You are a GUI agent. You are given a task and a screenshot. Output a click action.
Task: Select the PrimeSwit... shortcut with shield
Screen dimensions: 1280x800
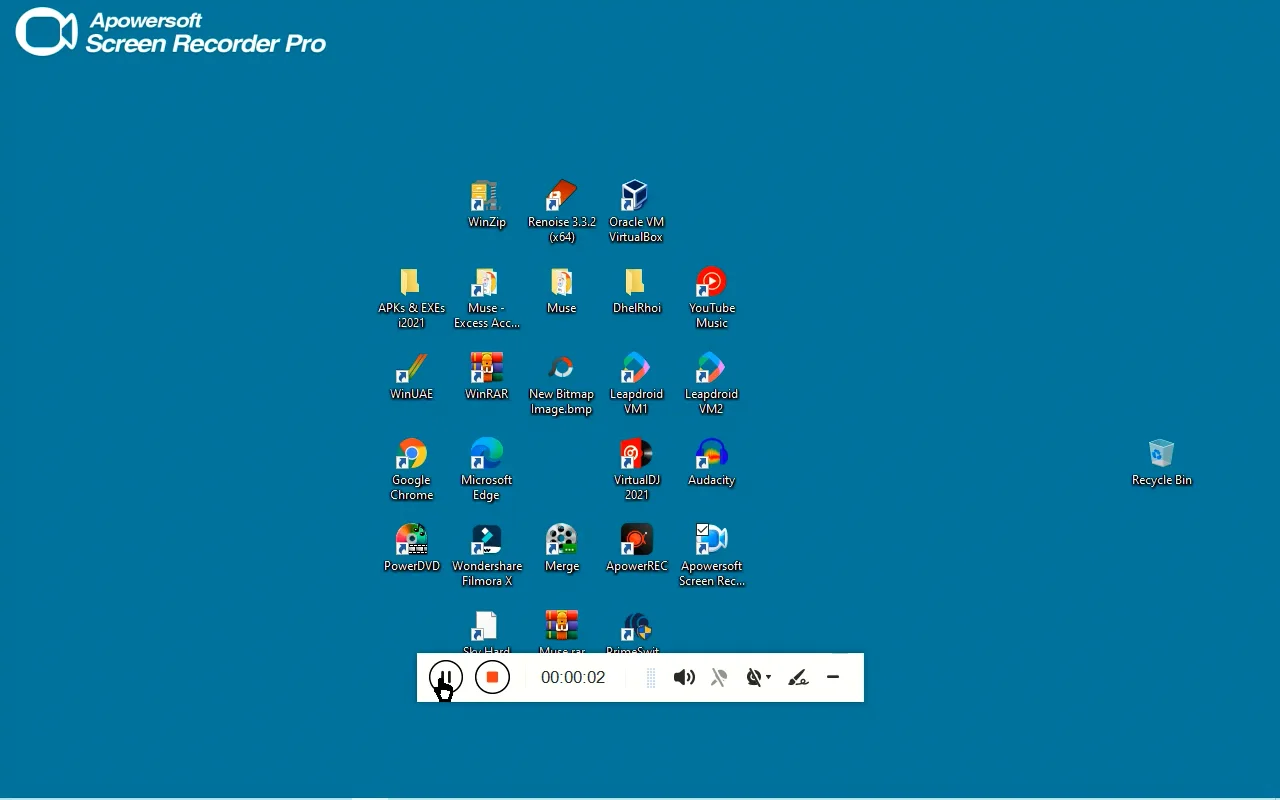pos(636,632)
